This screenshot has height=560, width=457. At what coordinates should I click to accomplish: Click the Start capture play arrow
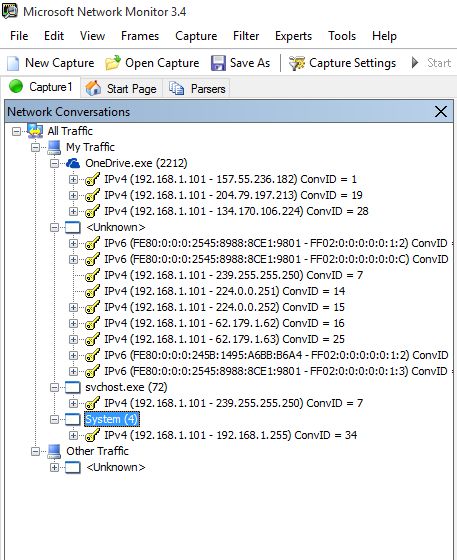coord(415,63)
